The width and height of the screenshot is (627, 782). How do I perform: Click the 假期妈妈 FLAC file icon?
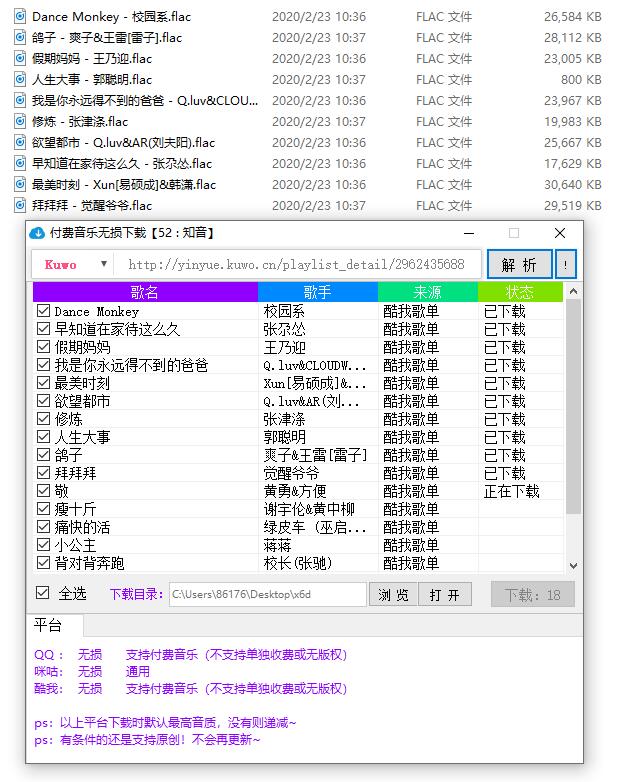[20, 59]
